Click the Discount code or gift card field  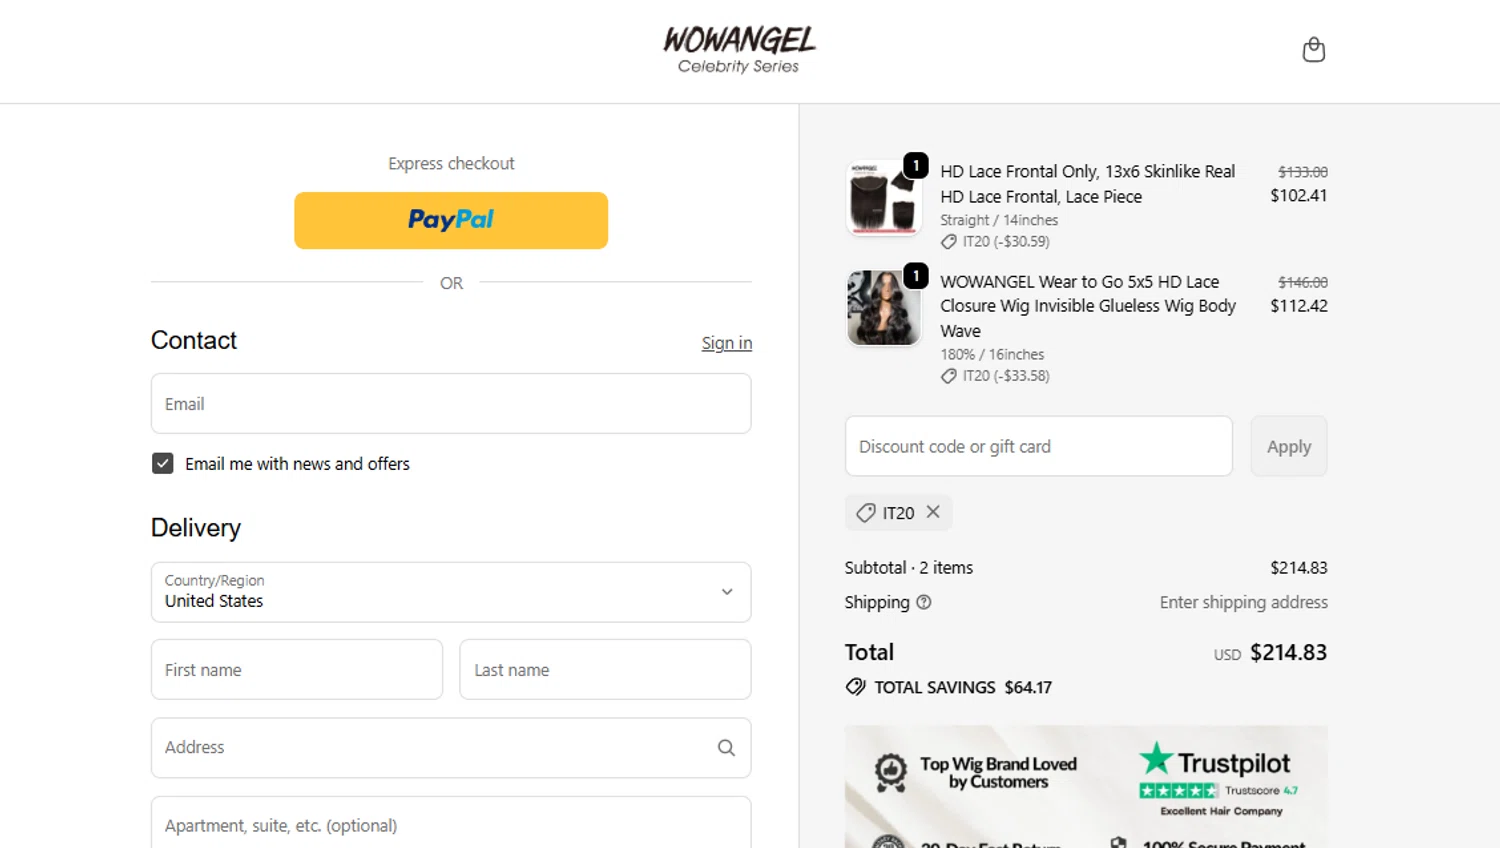[1039, 446]
